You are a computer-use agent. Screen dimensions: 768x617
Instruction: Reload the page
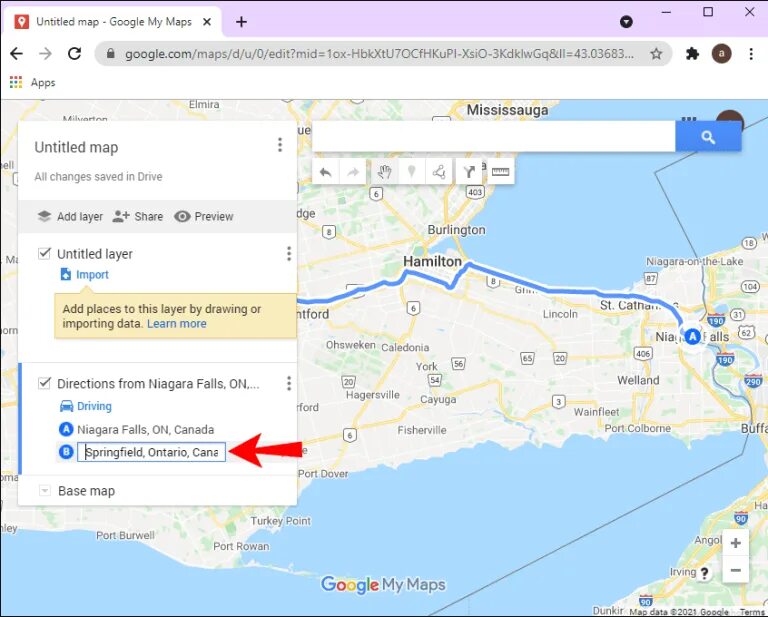coord(74,53)
